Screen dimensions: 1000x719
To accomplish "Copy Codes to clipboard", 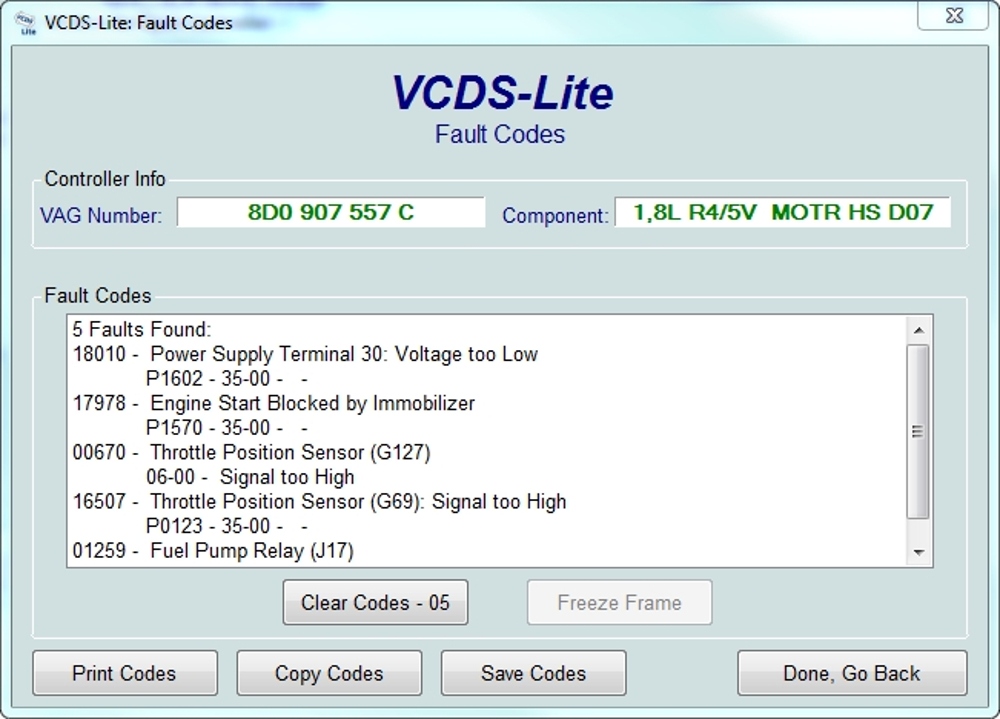I will [x=329, y=673].
